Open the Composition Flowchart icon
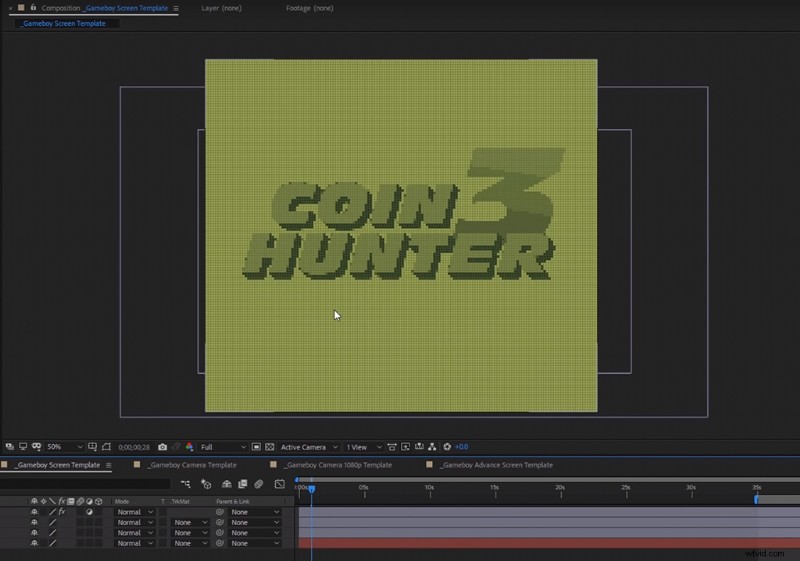The image size is (800, 561). [x=432, y=447]
